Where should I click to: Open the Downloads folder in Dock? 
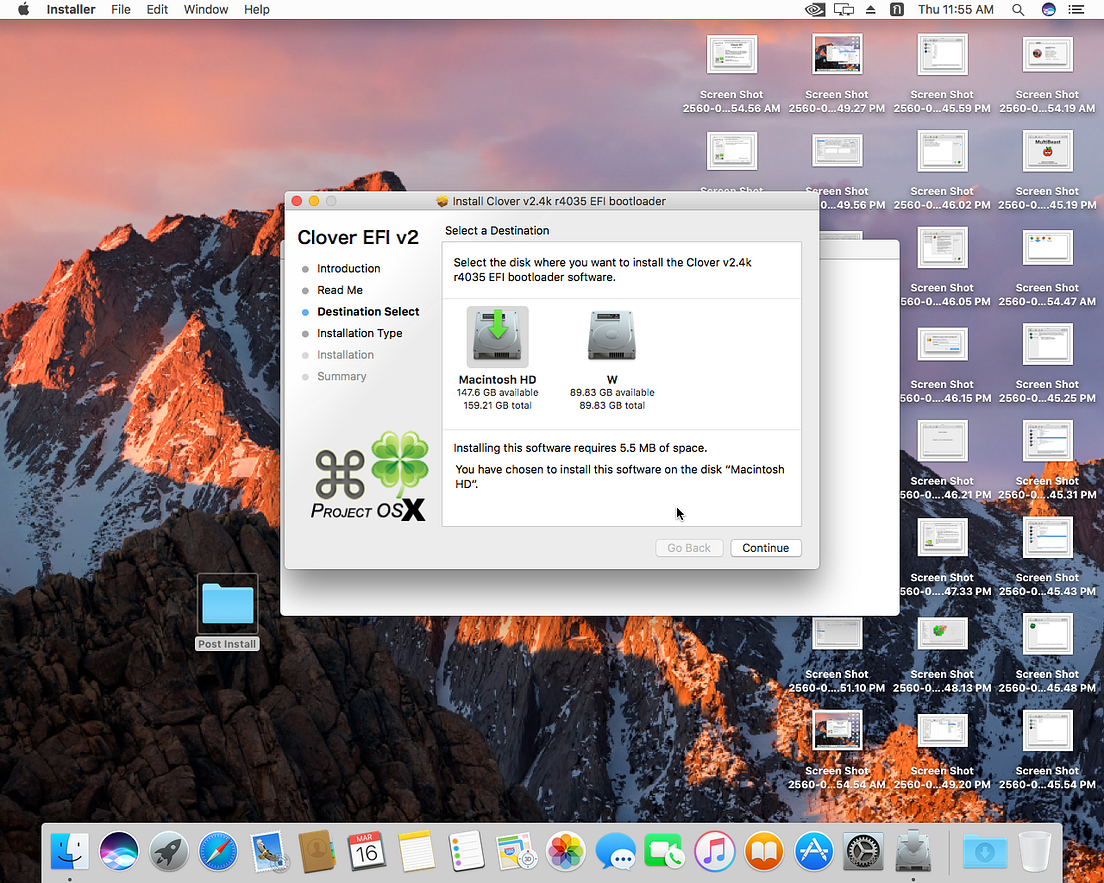click(984, 851)
